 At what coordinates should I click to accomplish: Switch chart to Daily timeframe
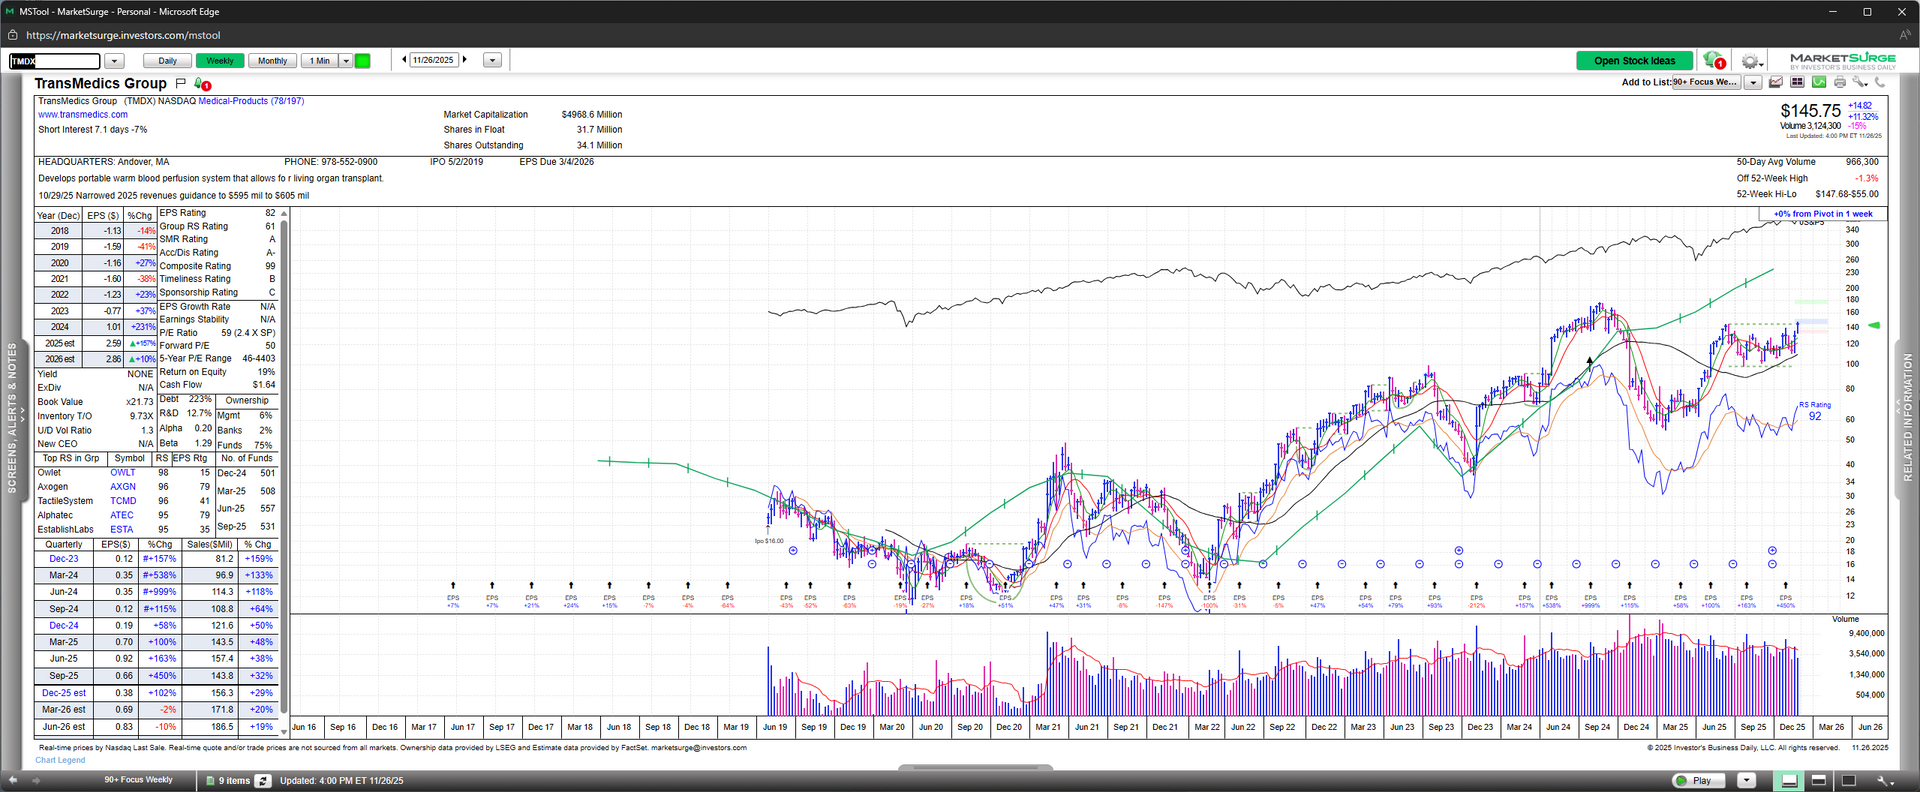[167, 61]
